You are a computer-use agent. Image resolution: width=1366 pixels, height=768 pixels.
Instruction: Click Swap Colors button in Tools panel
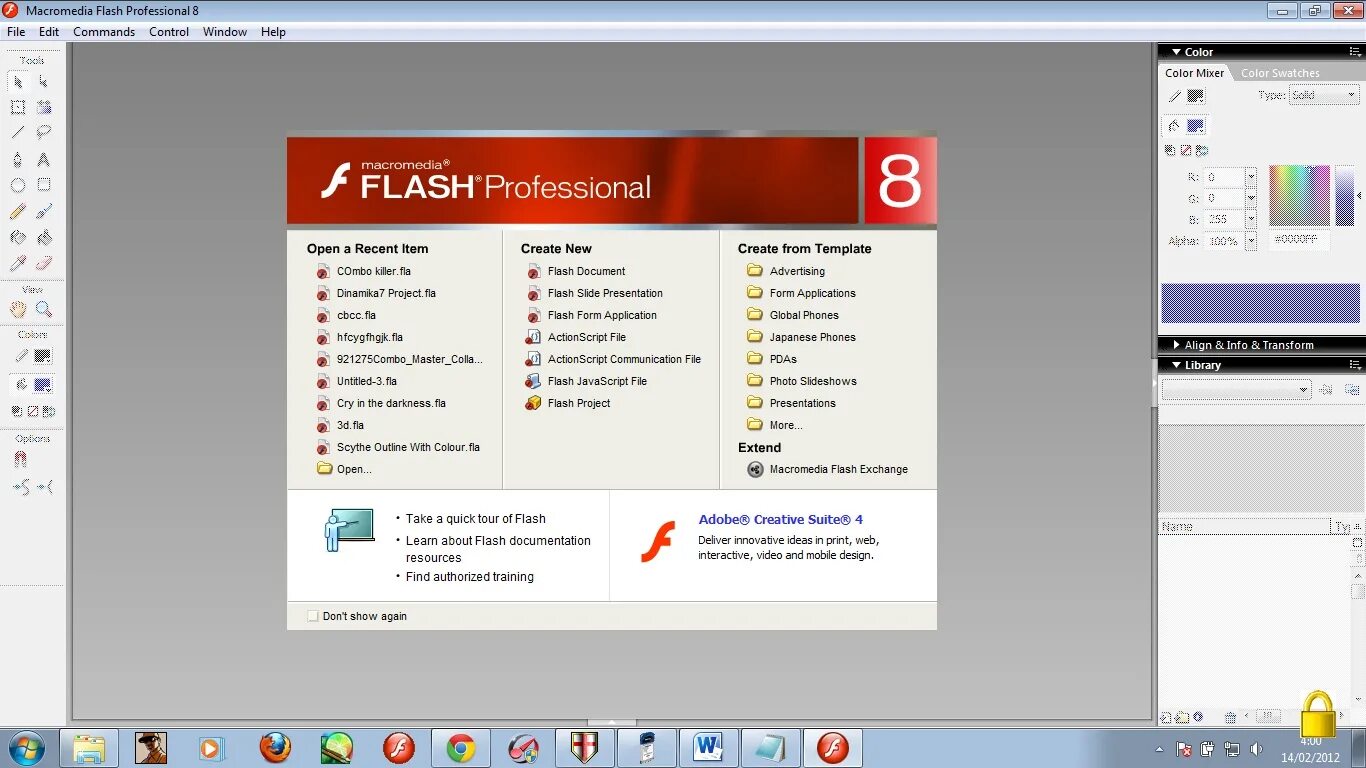pos(49,411)
